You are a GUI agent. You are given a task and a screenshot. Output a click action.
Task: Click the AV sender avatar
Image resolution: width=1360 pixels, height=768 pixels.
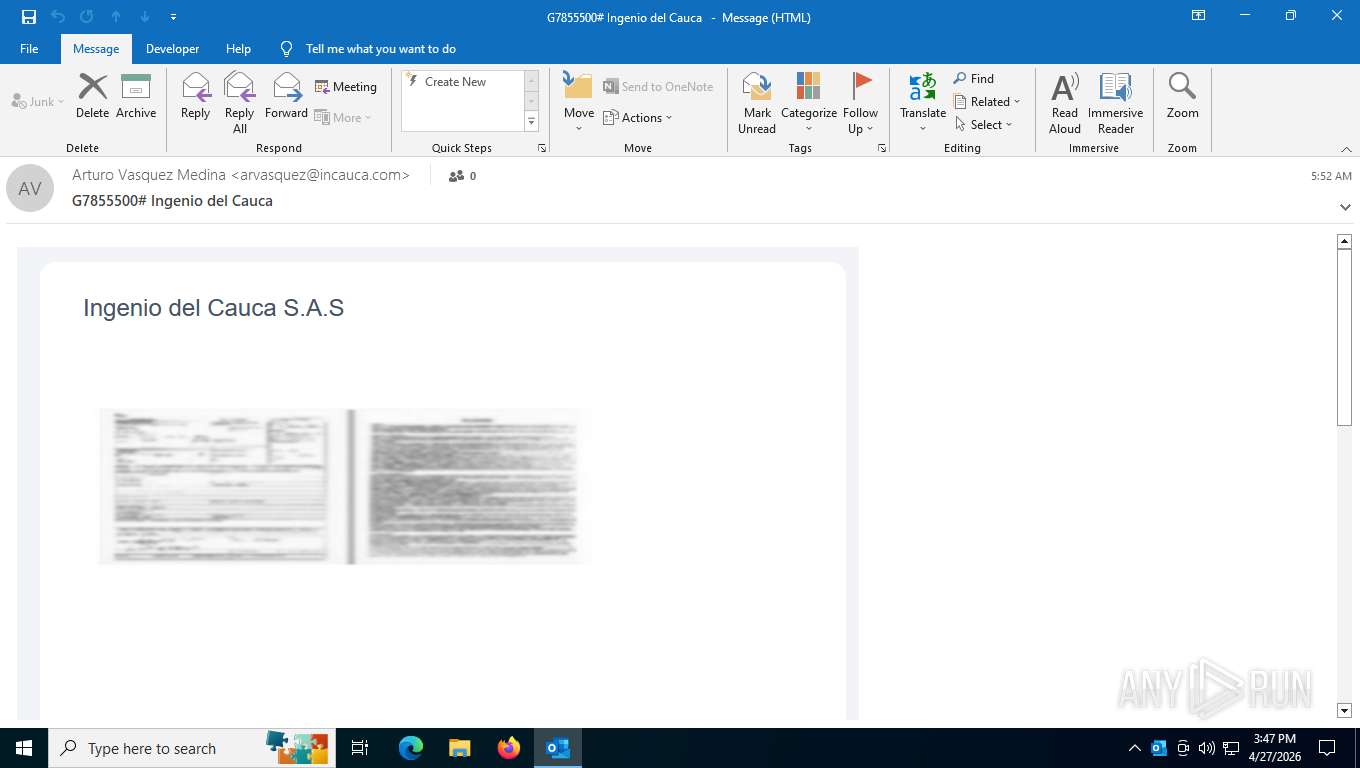(30, 188)
